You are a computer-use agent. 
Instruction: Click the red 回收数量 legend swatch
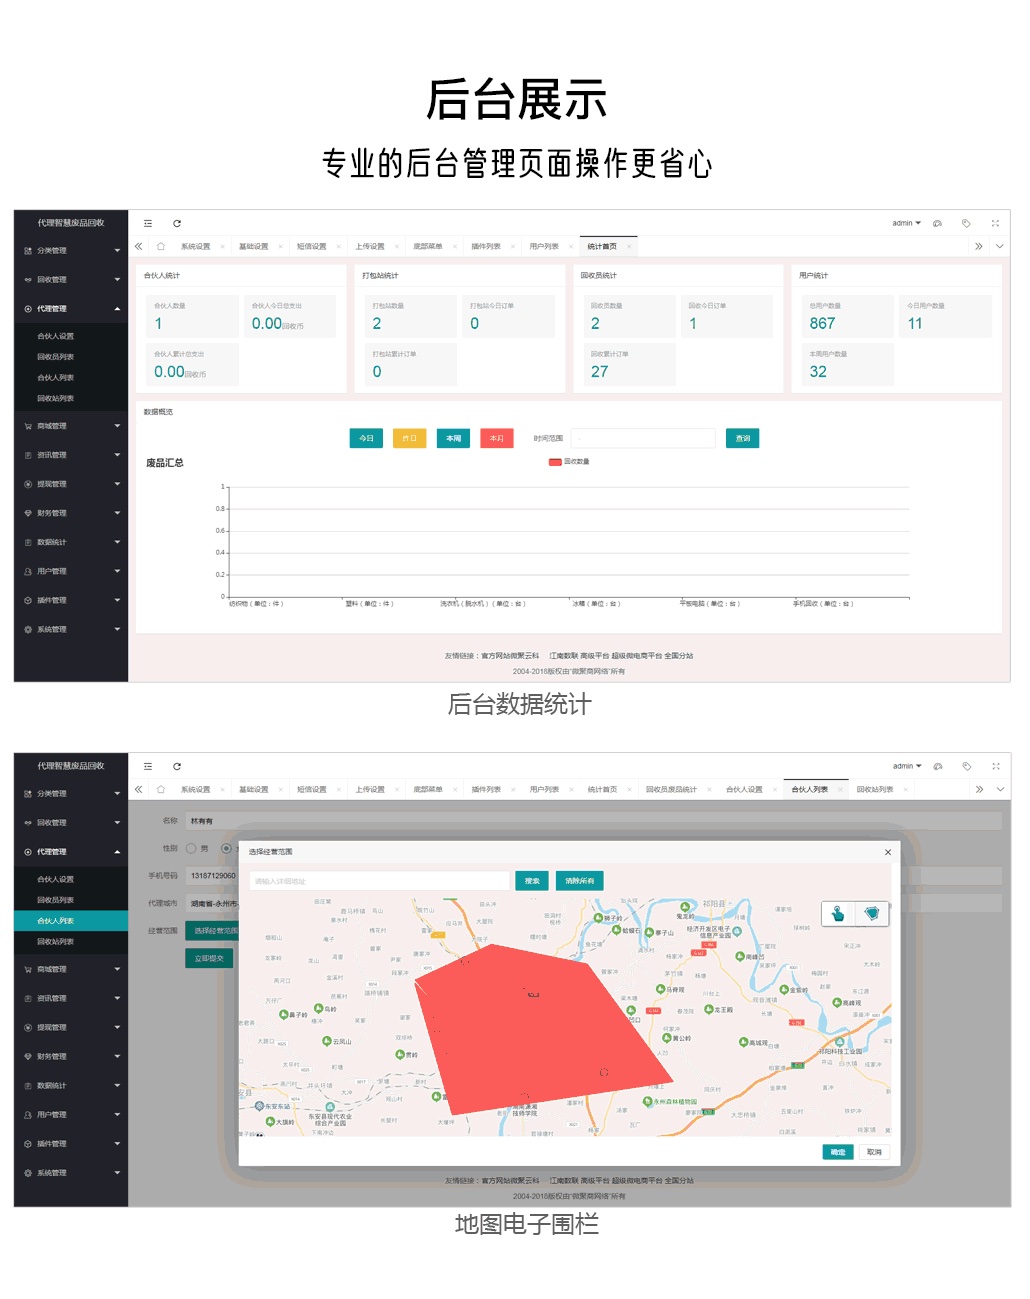pyautogui.click(x=555, y=462)
